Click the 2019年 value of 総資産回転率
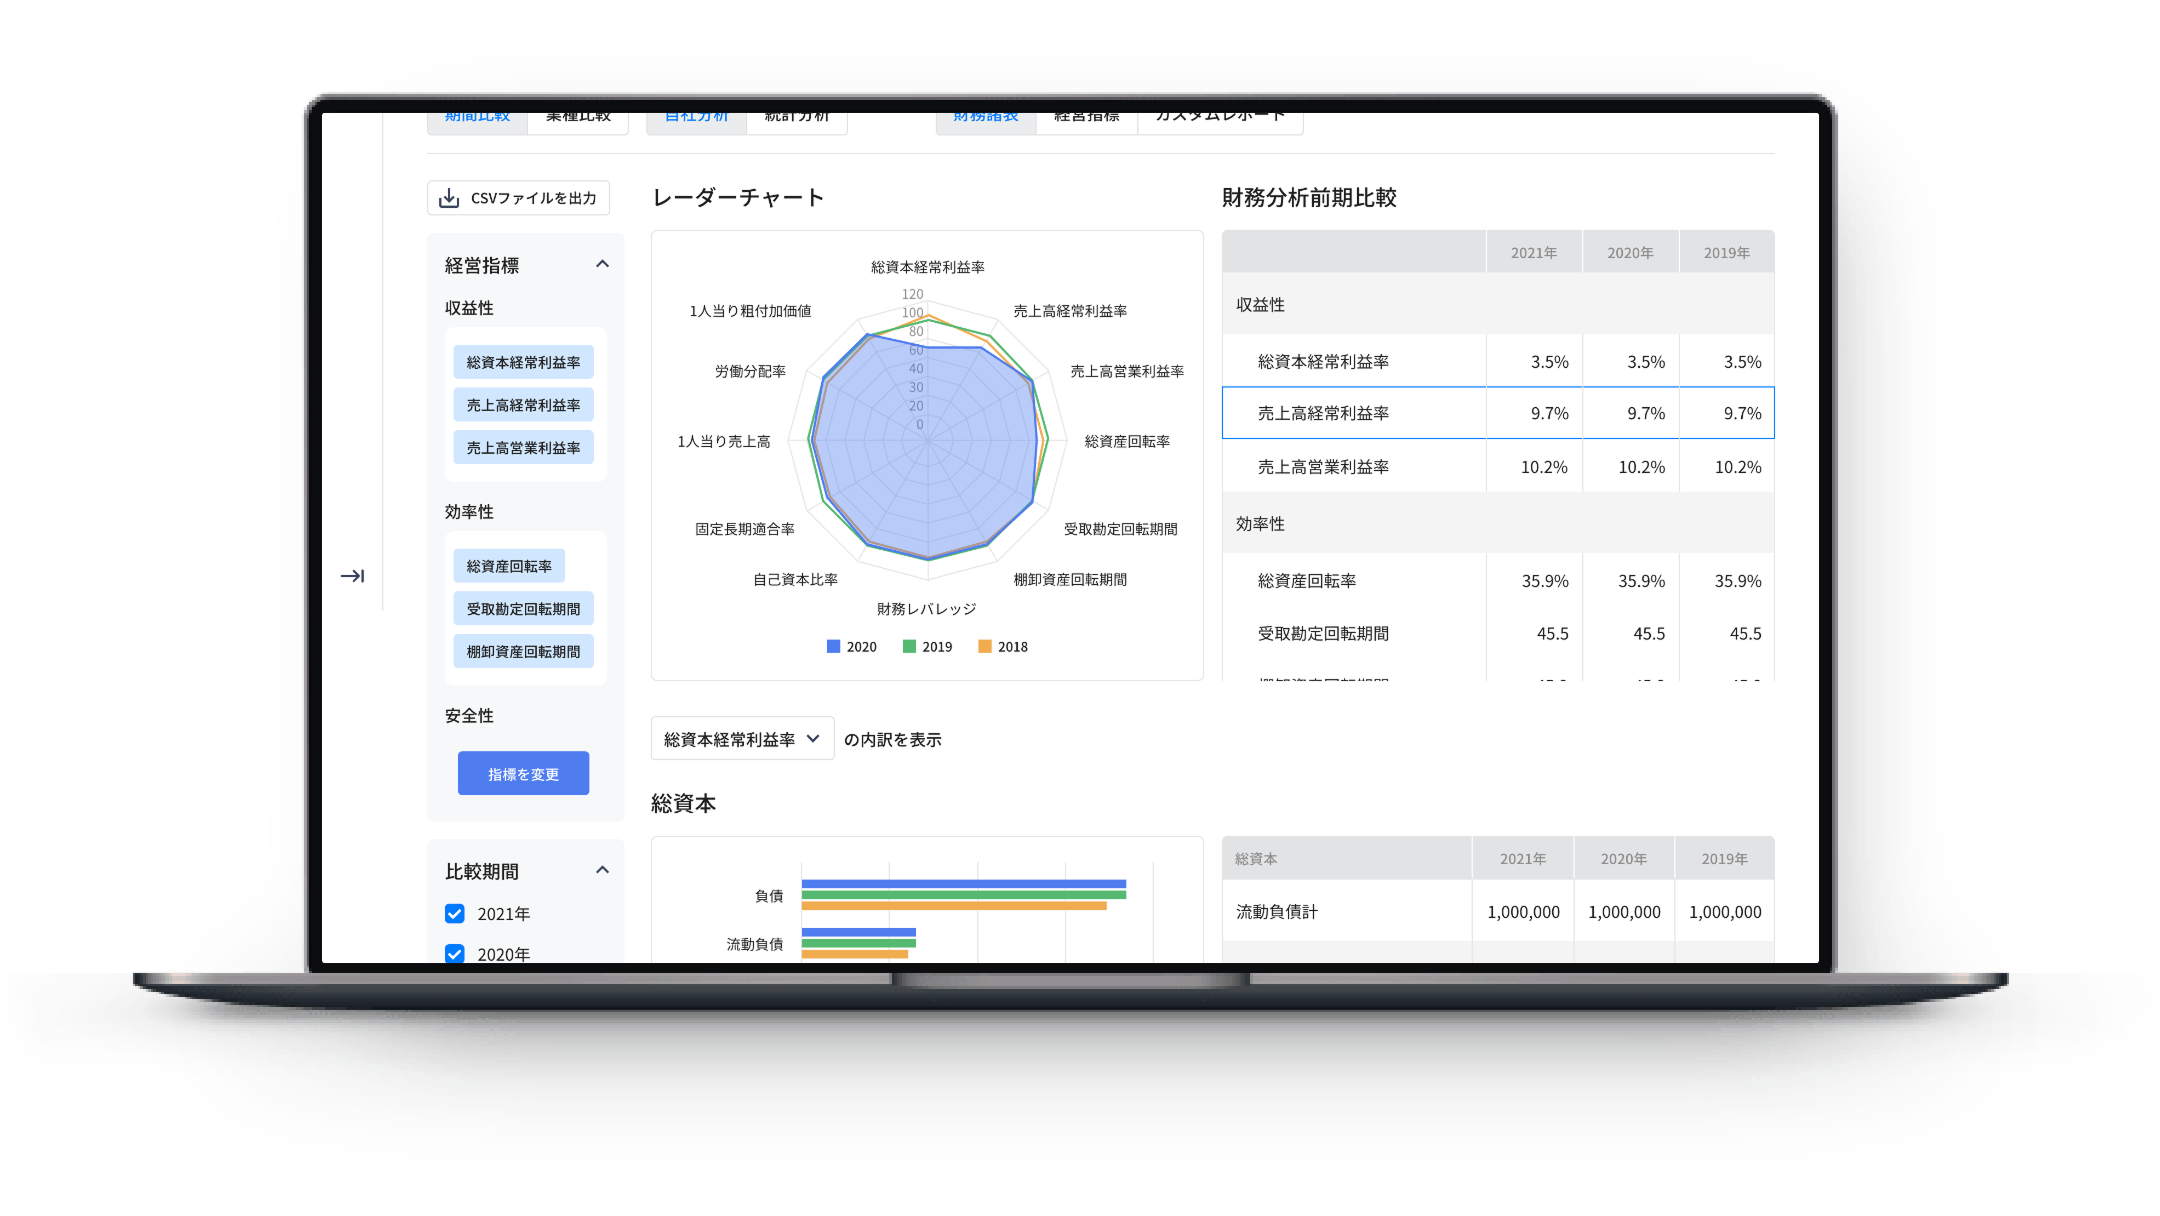Image resolution: width=2160 pixels, height=1216 pixels. 1738,581
